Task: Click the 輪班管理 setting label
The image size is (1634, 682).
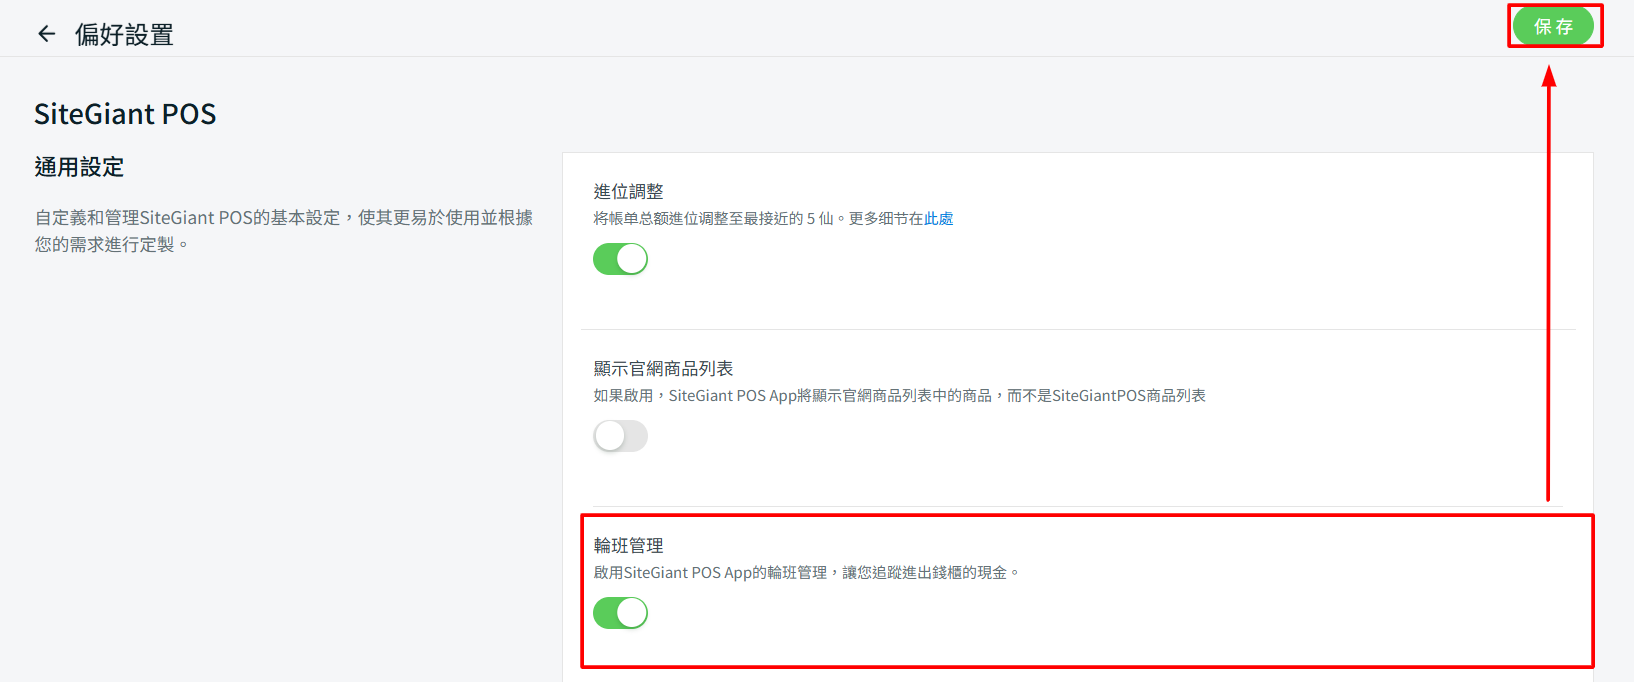Action: pos(628,546)
